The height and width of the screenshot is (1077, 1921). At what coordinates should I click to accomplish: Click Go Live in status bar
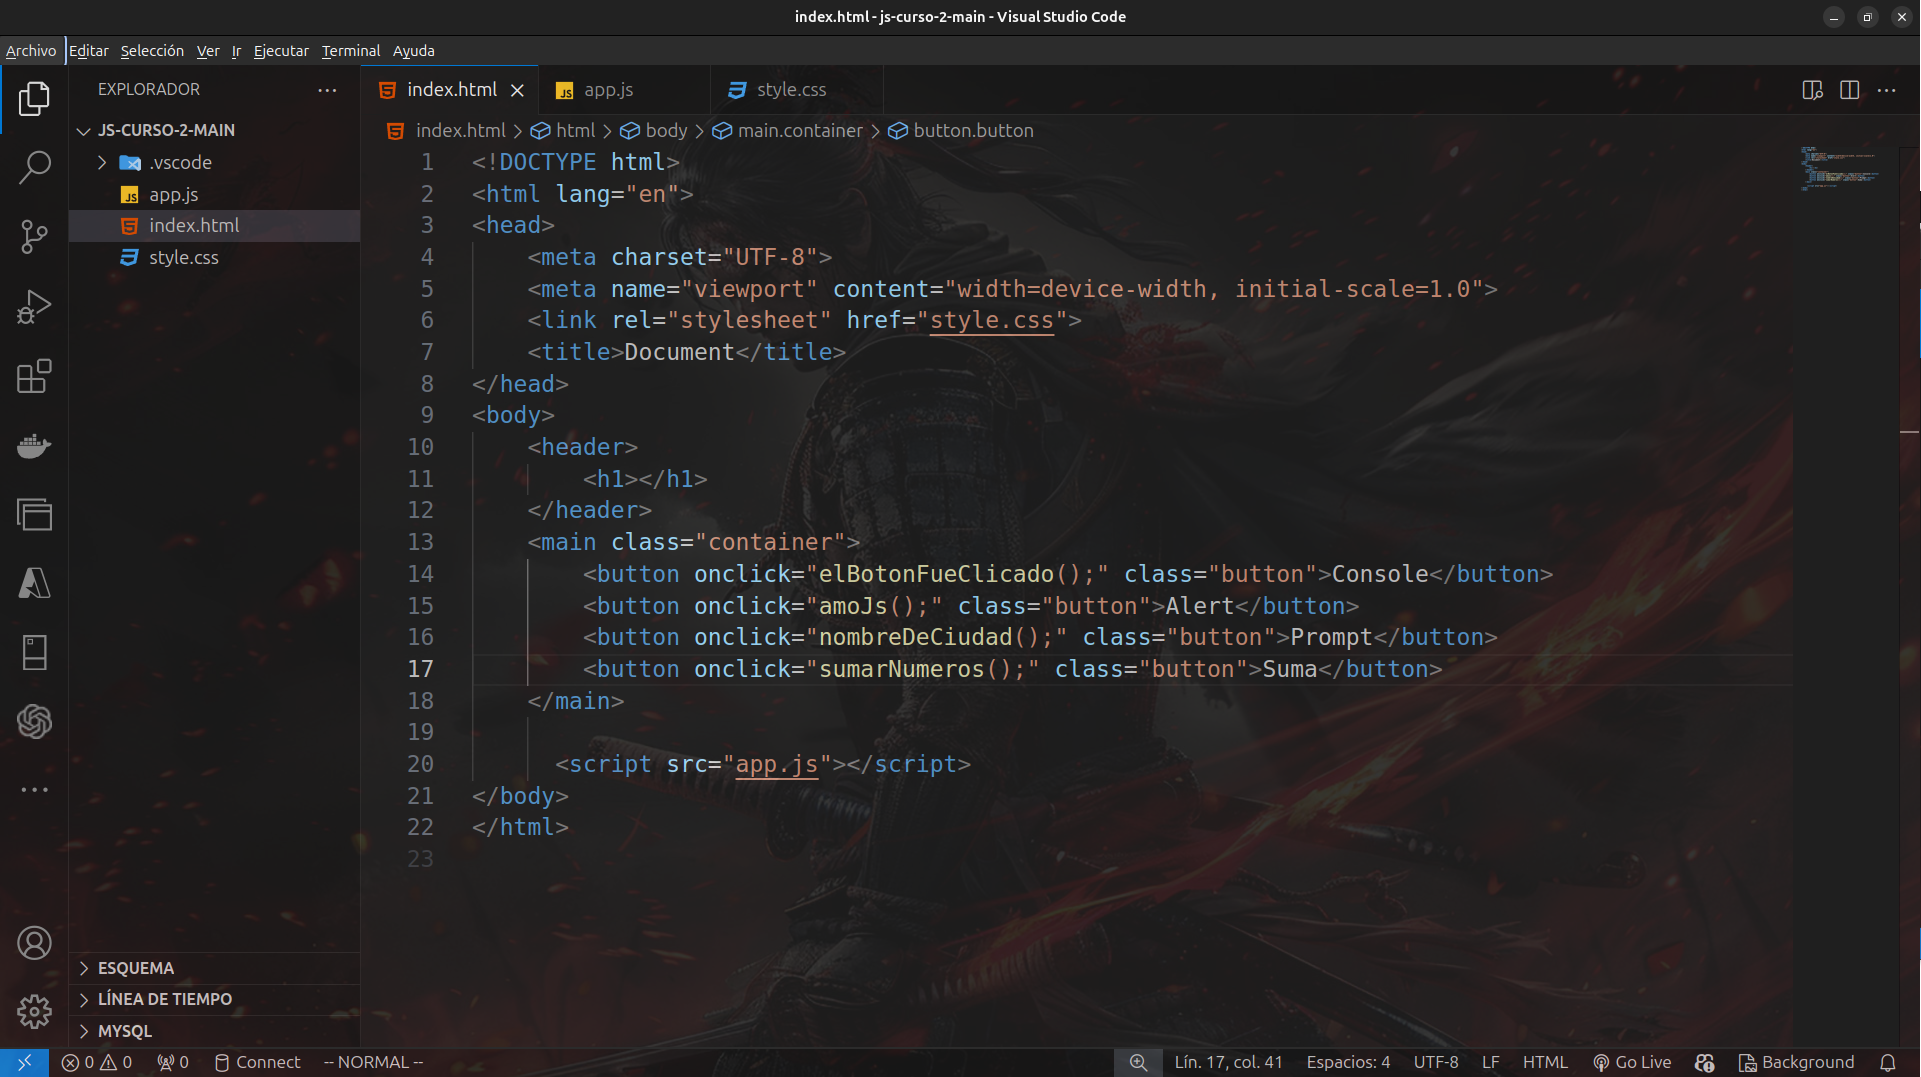(x=1632, y=1062)
